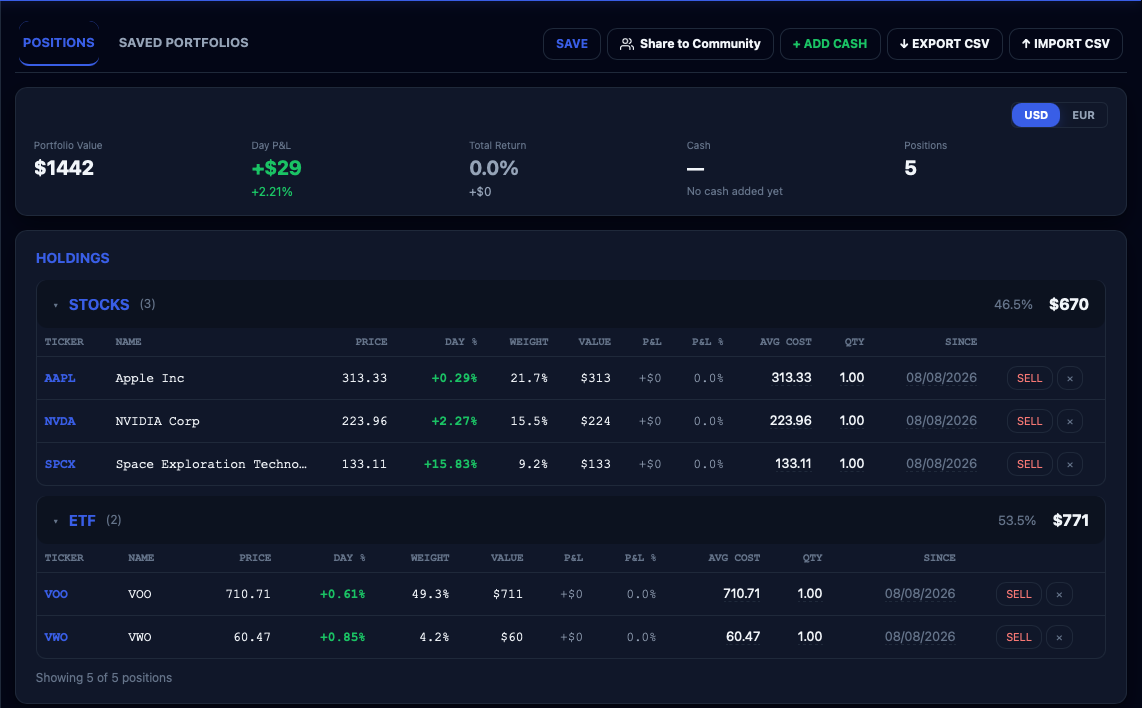Click the +15.83% day change value
Image resolution: width=1142 pixels, height=708 pixels.
pos(450,464)
